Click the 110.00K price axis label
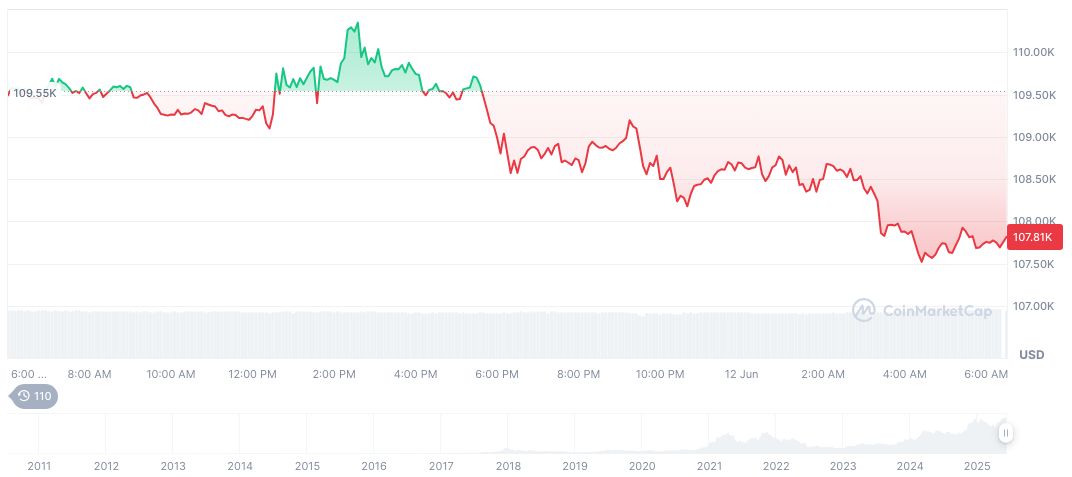 coord(1032,52)
